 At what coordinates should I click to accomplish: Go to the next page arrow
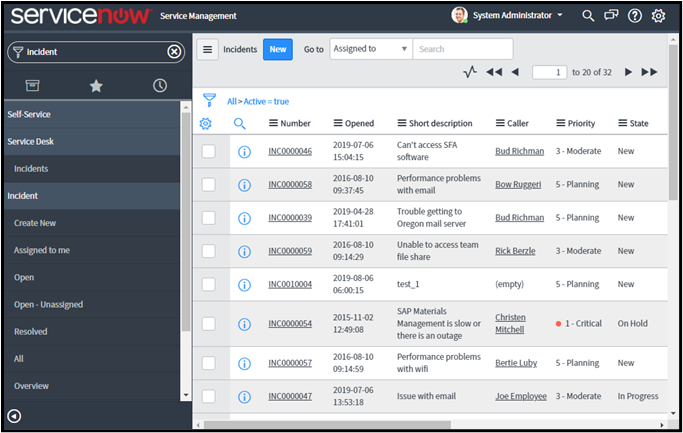tap(628, 72)
